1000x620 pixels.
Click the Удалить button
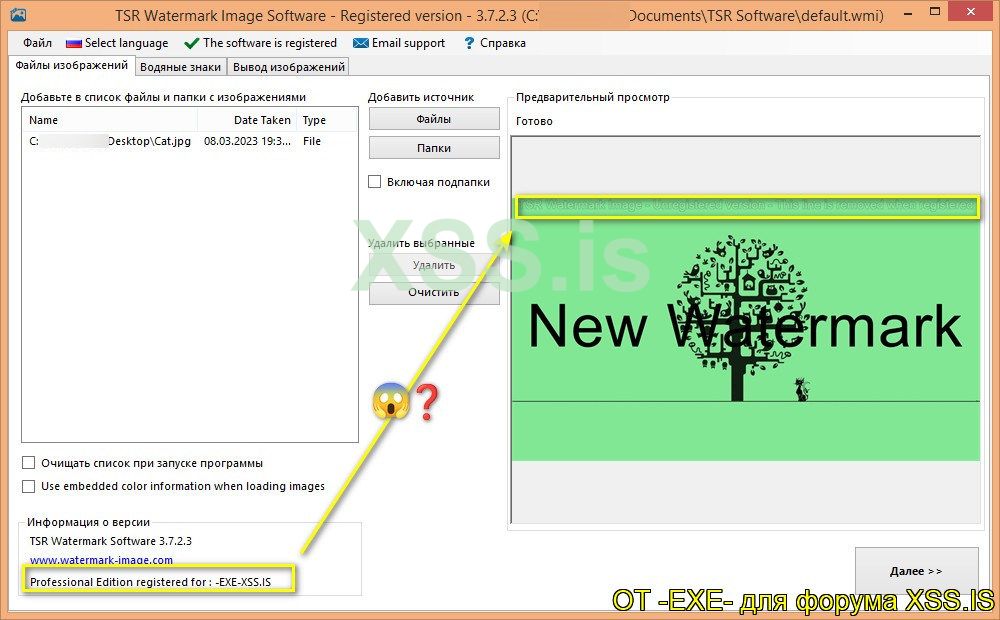pos(434,265)
